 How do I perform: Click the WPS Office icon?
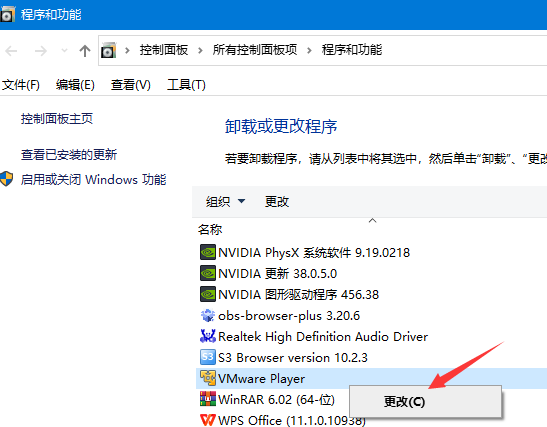coord(208,420)
